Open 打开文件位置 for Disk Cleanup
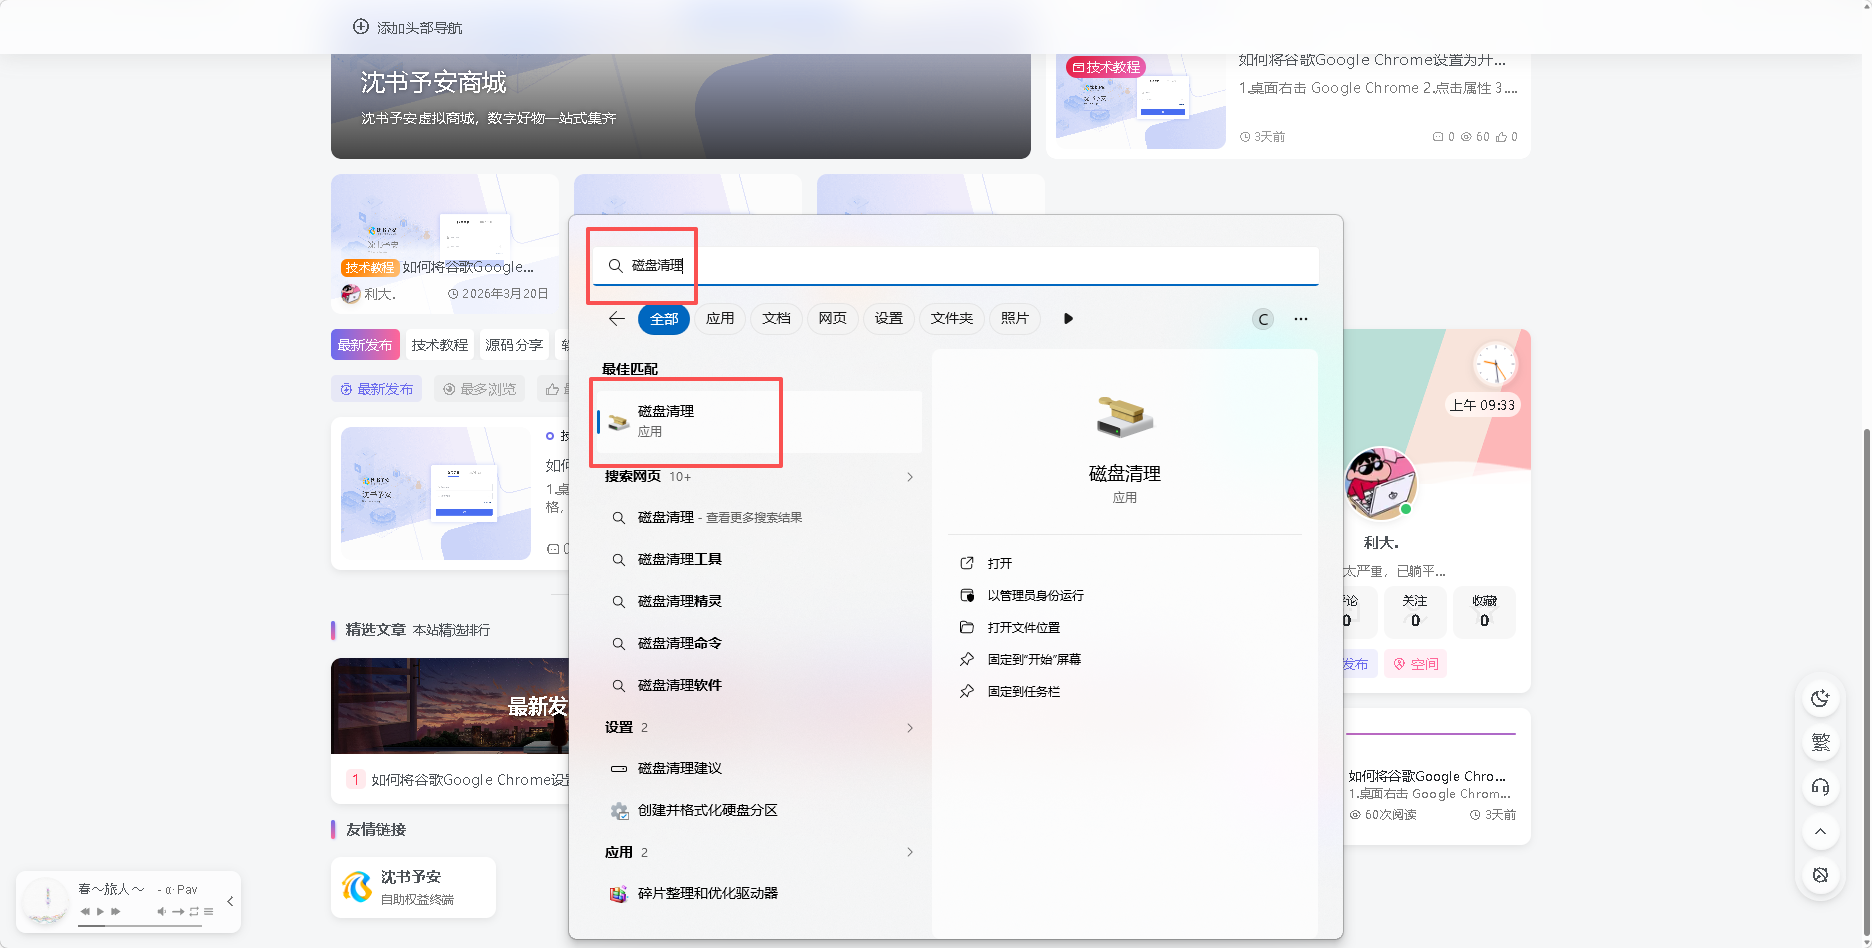Viewport: 1872px width, 948px height. [x=1022, y=627]
